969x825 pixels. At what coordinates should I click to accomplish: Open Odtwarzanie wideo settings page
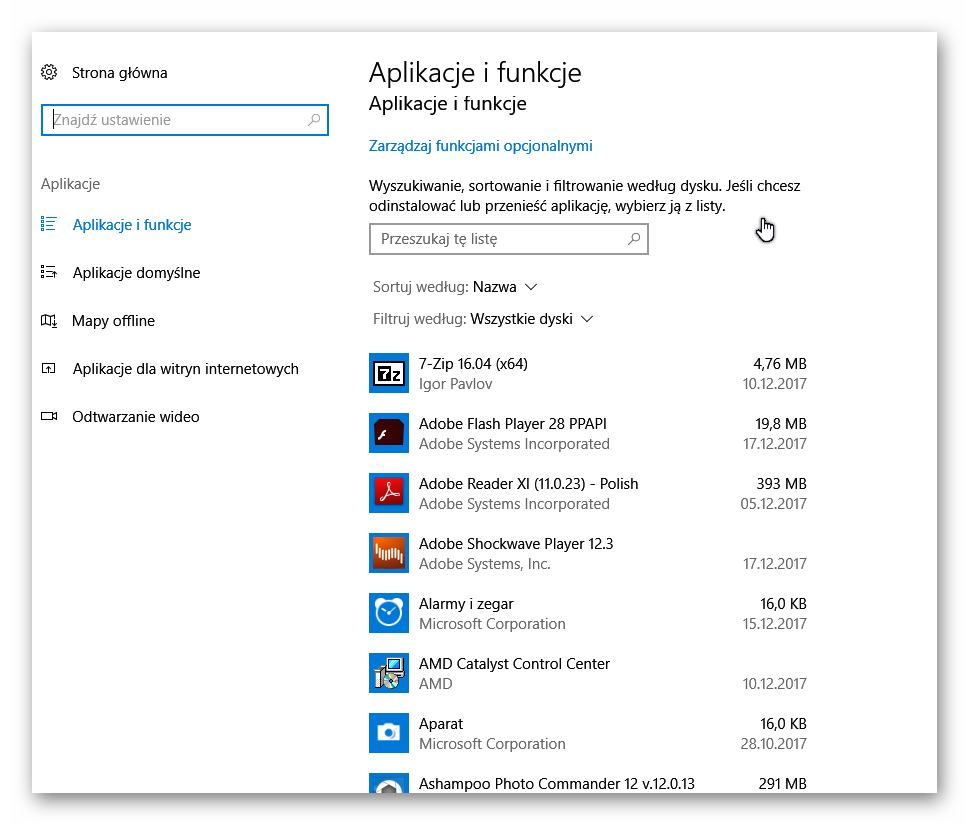[135, 417]
